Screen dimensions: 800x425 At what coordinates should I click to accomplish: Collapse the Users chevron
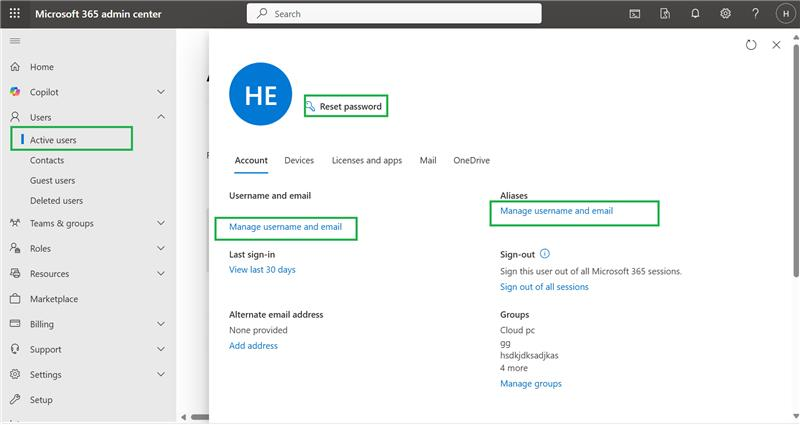[x=161, y=117]
